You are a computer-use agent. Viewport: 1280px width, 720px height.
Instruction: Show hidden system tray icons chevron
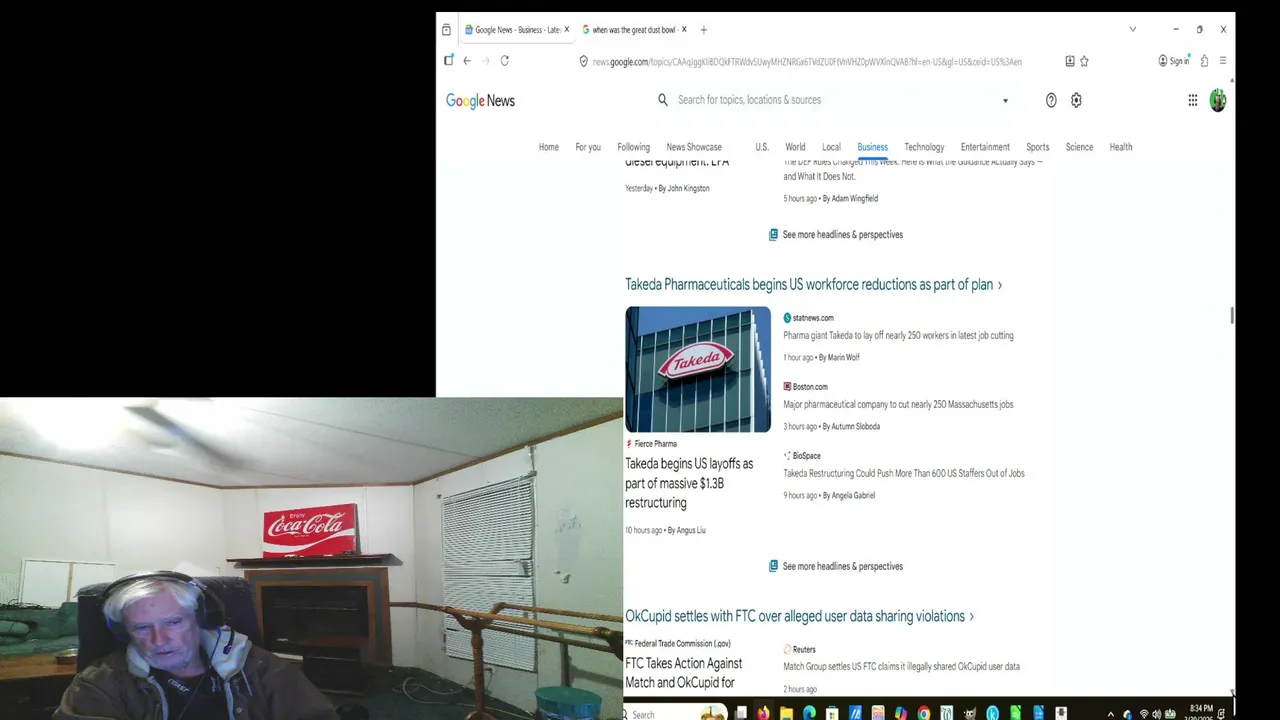click(1111, 714)
